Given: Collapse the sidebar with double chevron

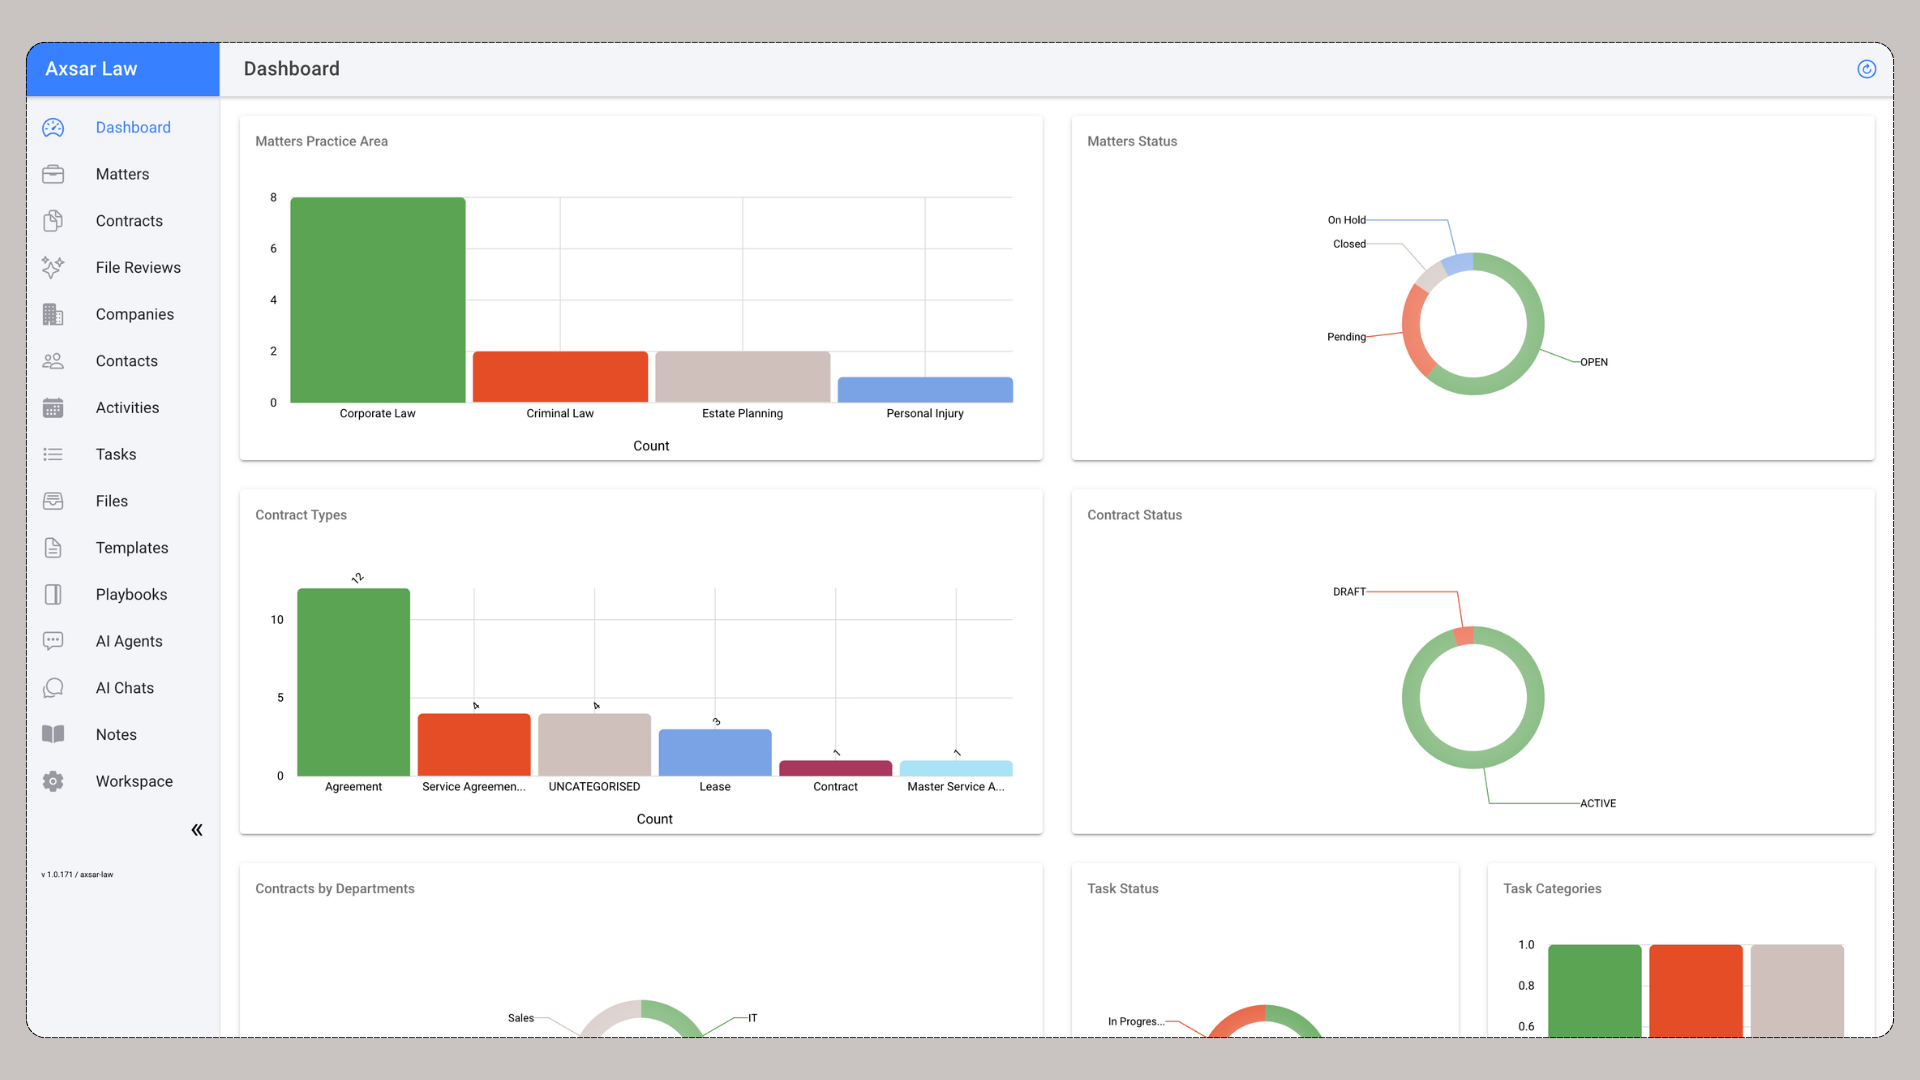Looking at the screenshot, I should (197, 830).
